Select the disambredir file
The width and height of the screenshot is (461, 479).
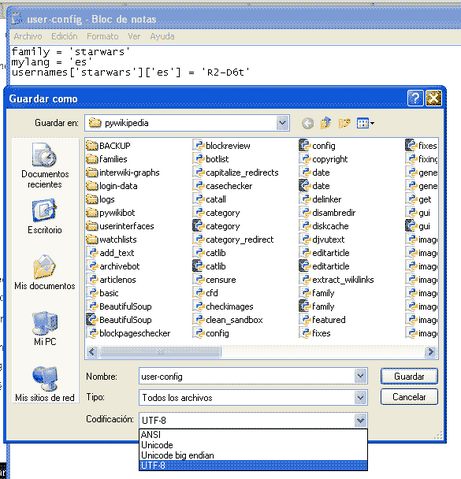[x=327, y=213]
